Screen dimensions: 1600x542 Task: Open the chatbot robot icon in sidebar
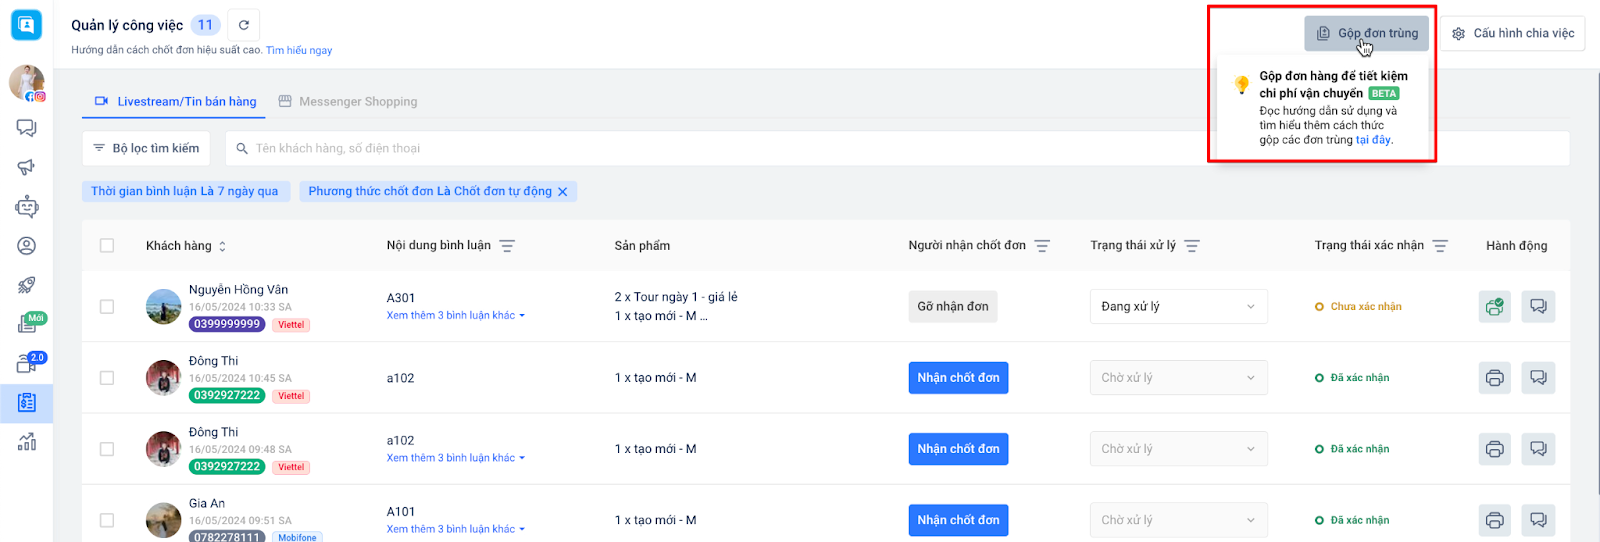coord(27,207)
